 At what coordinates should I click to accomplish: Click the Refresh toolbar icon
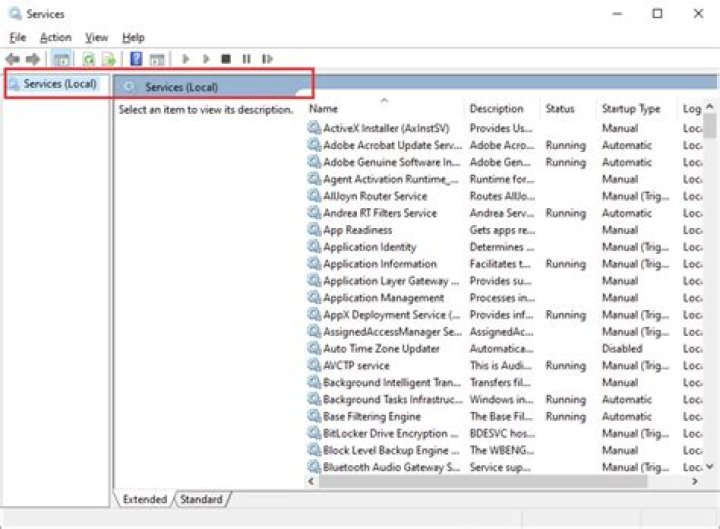click(x=89, y=60)
